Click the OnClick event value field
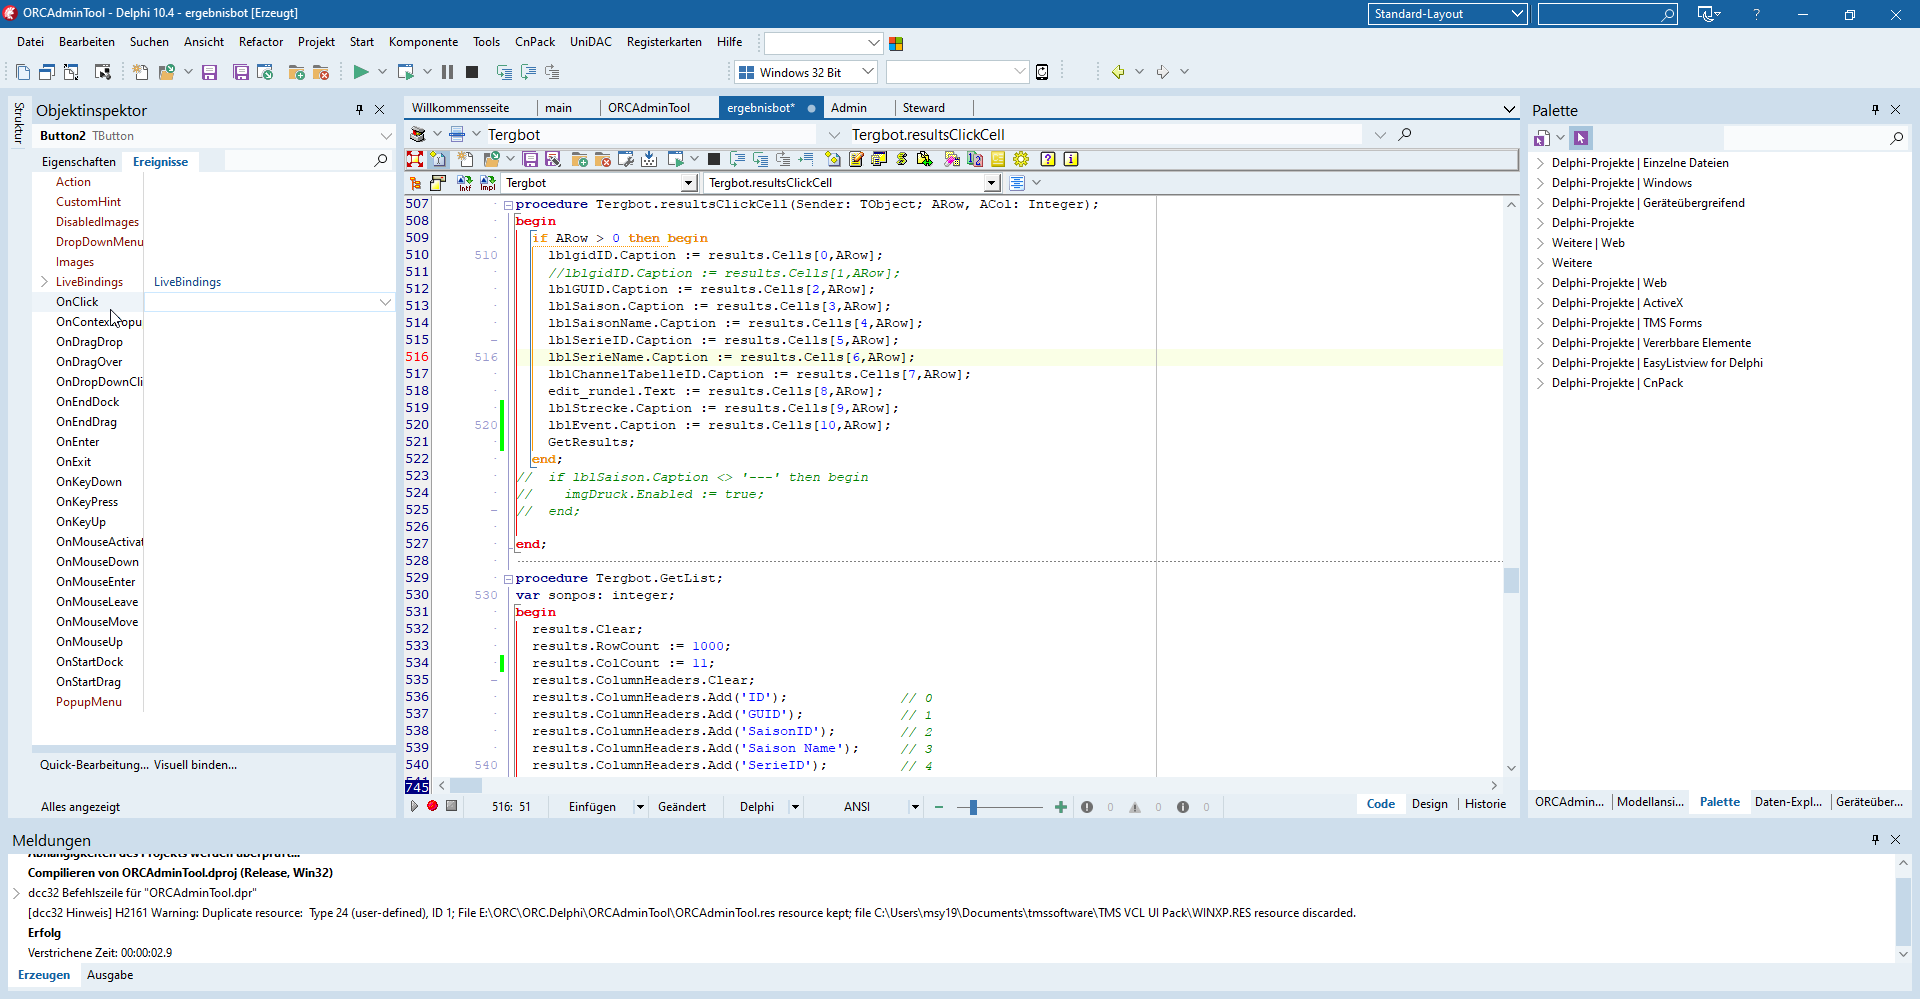Viewport: 1920px width, 999px height. point(260,302)
